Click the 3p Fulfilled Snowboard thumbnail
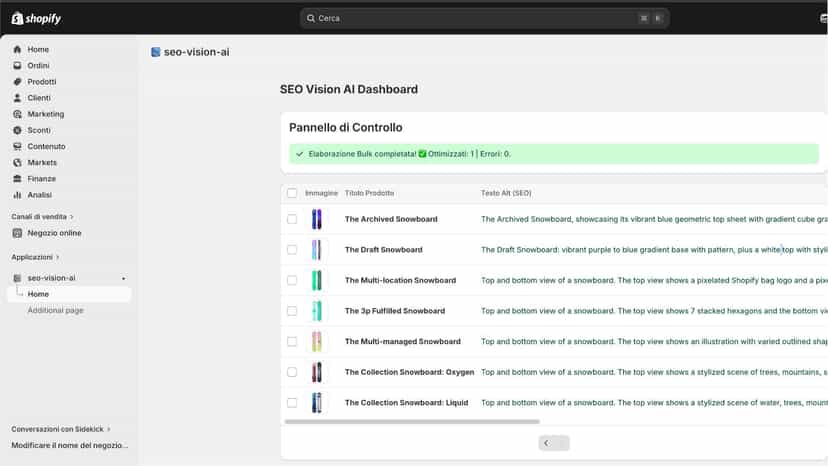The width and height of the screenshot is (828, 466). [x=316, y=311]
